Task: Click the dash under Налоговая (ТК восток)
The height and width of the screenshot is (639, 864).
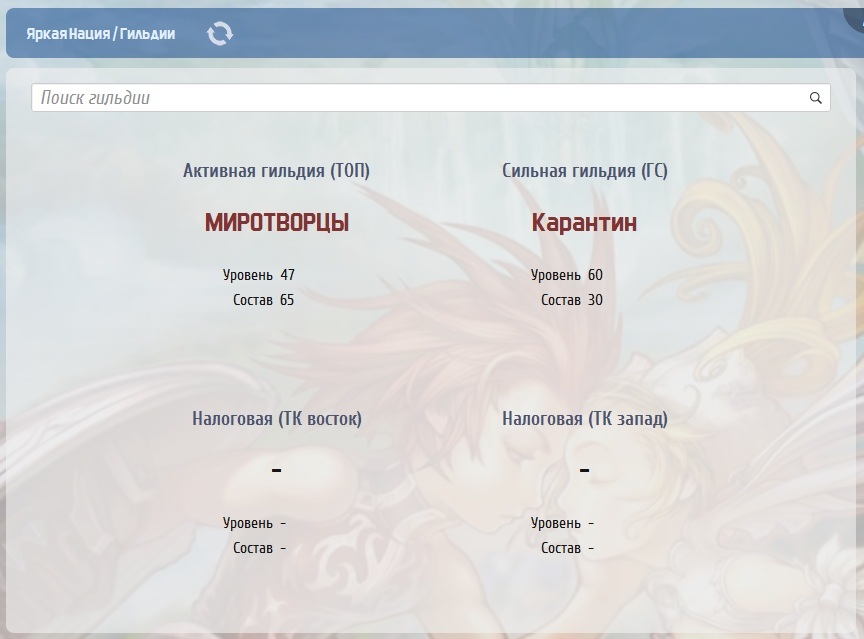Action: point(277,470)
